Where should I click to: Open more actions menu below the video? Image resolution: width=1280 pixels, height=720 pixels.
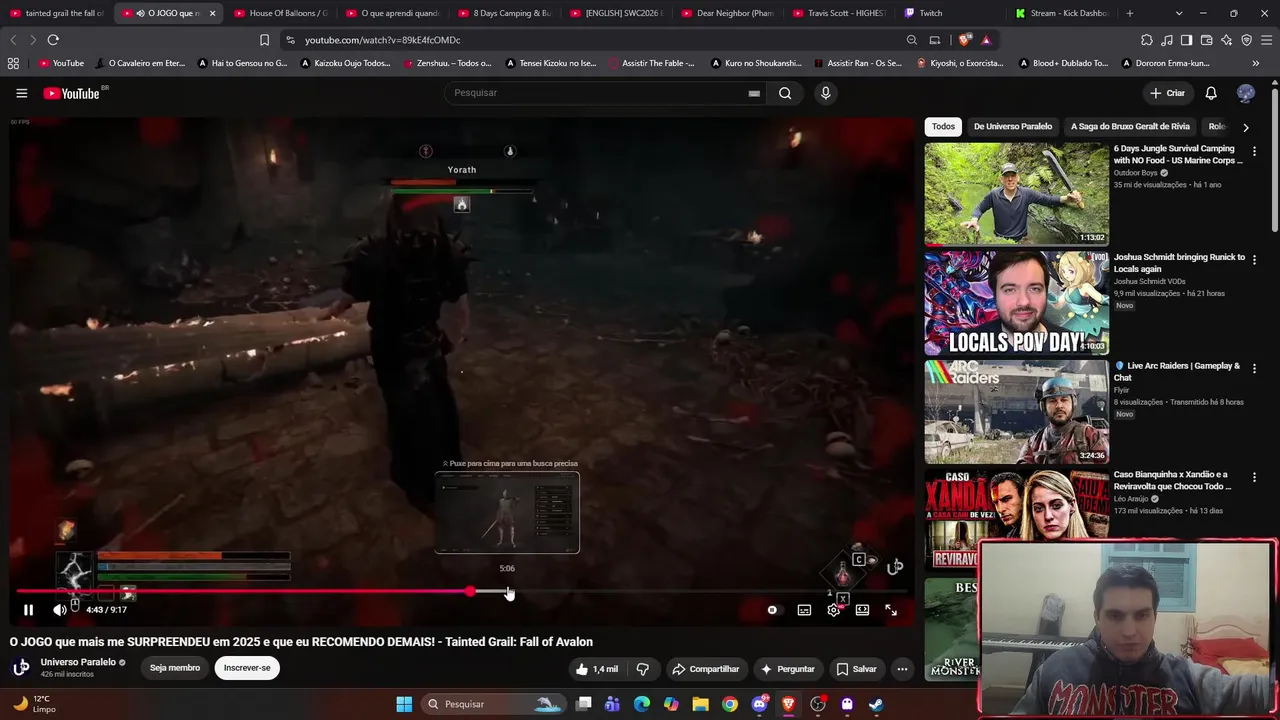point(902,669)
